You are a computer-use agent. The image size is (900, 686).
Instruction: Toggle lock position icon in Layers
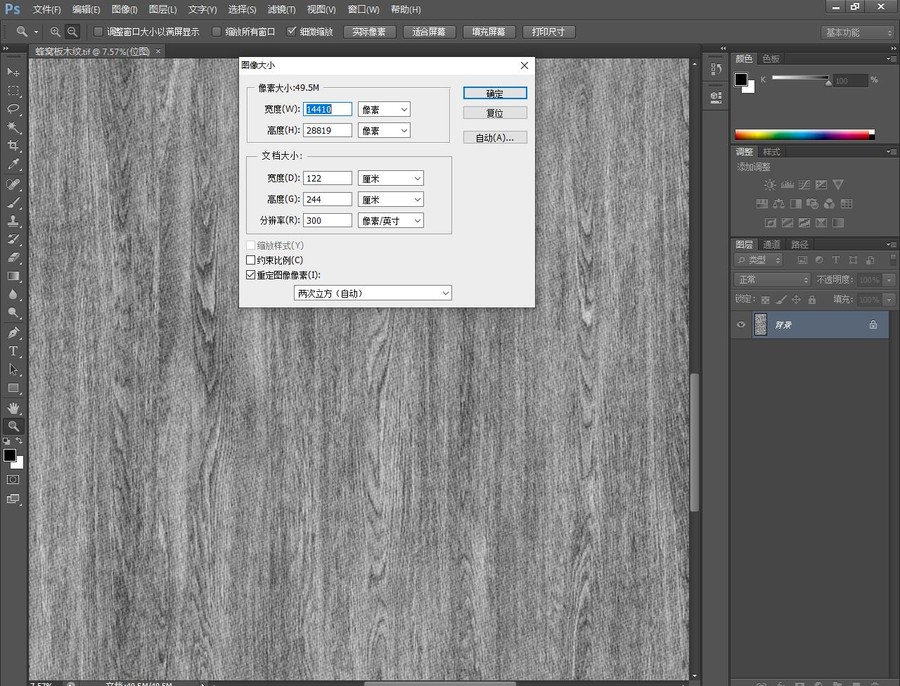[796, 299]
